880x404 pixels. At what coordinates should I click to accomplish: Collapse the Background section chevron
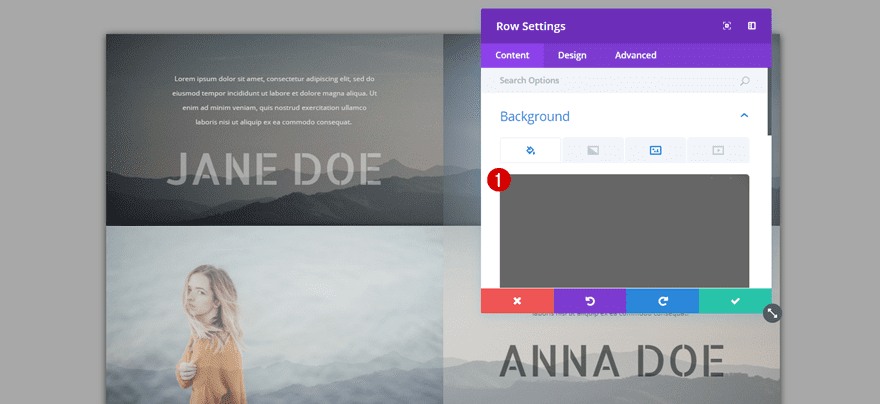pyautogui.click(x=744, y=116)
